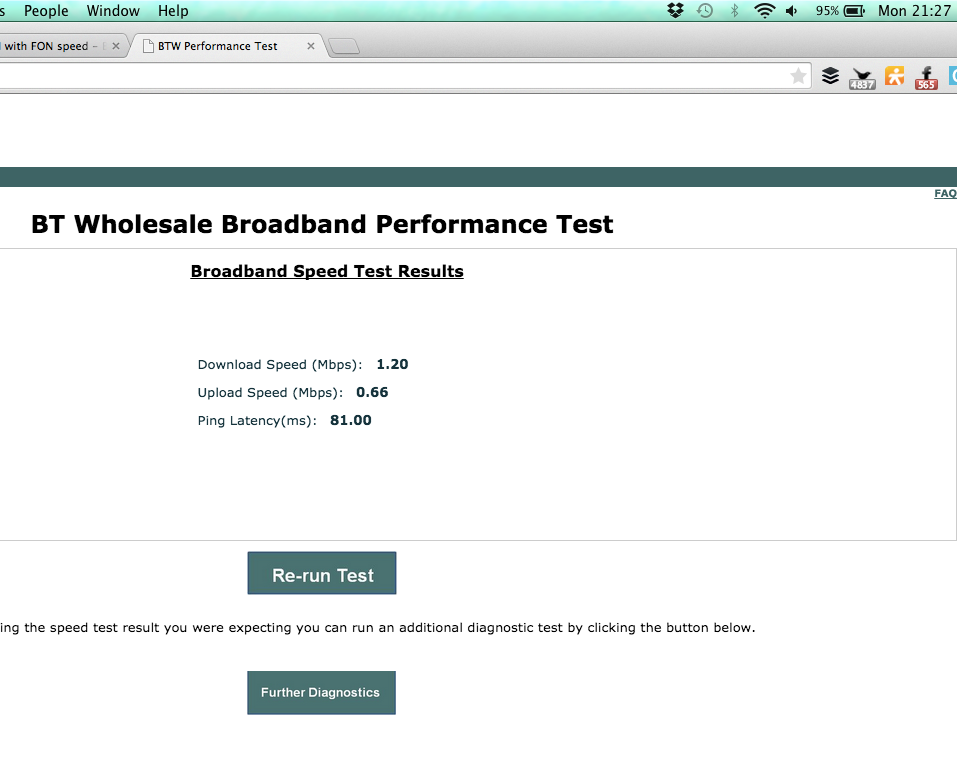Screen dimensions: 957x759
Task: Open the extension with 4837 badge
Action: (862, 78)
